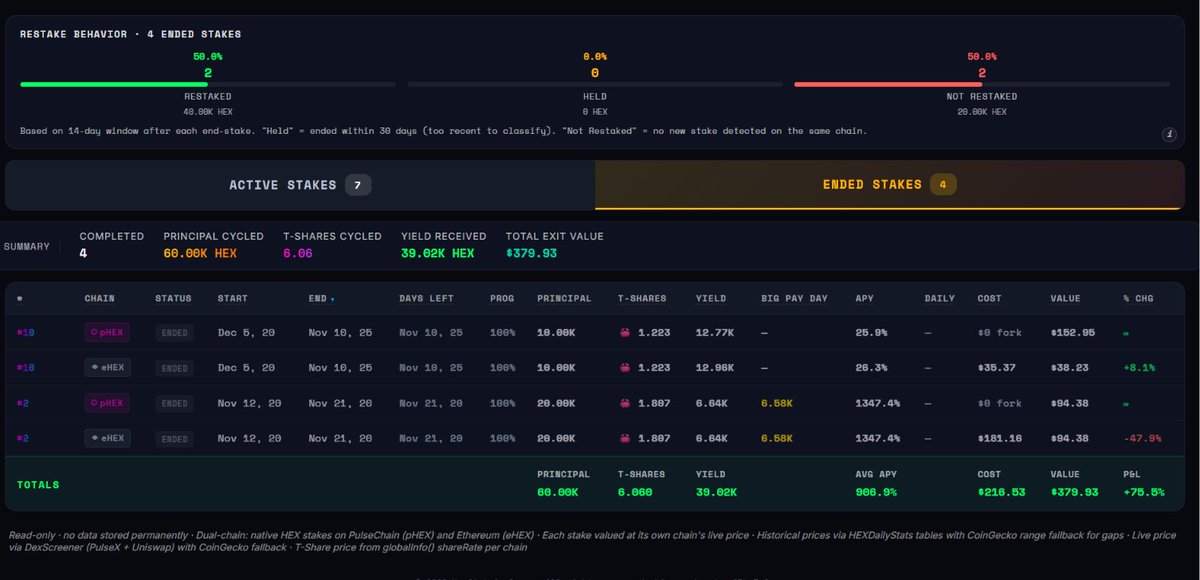The height and width of the screenshot is (580, 1200).
Task: Sort table by DAYS LEFT column header
Action: [x=426, y=299]
